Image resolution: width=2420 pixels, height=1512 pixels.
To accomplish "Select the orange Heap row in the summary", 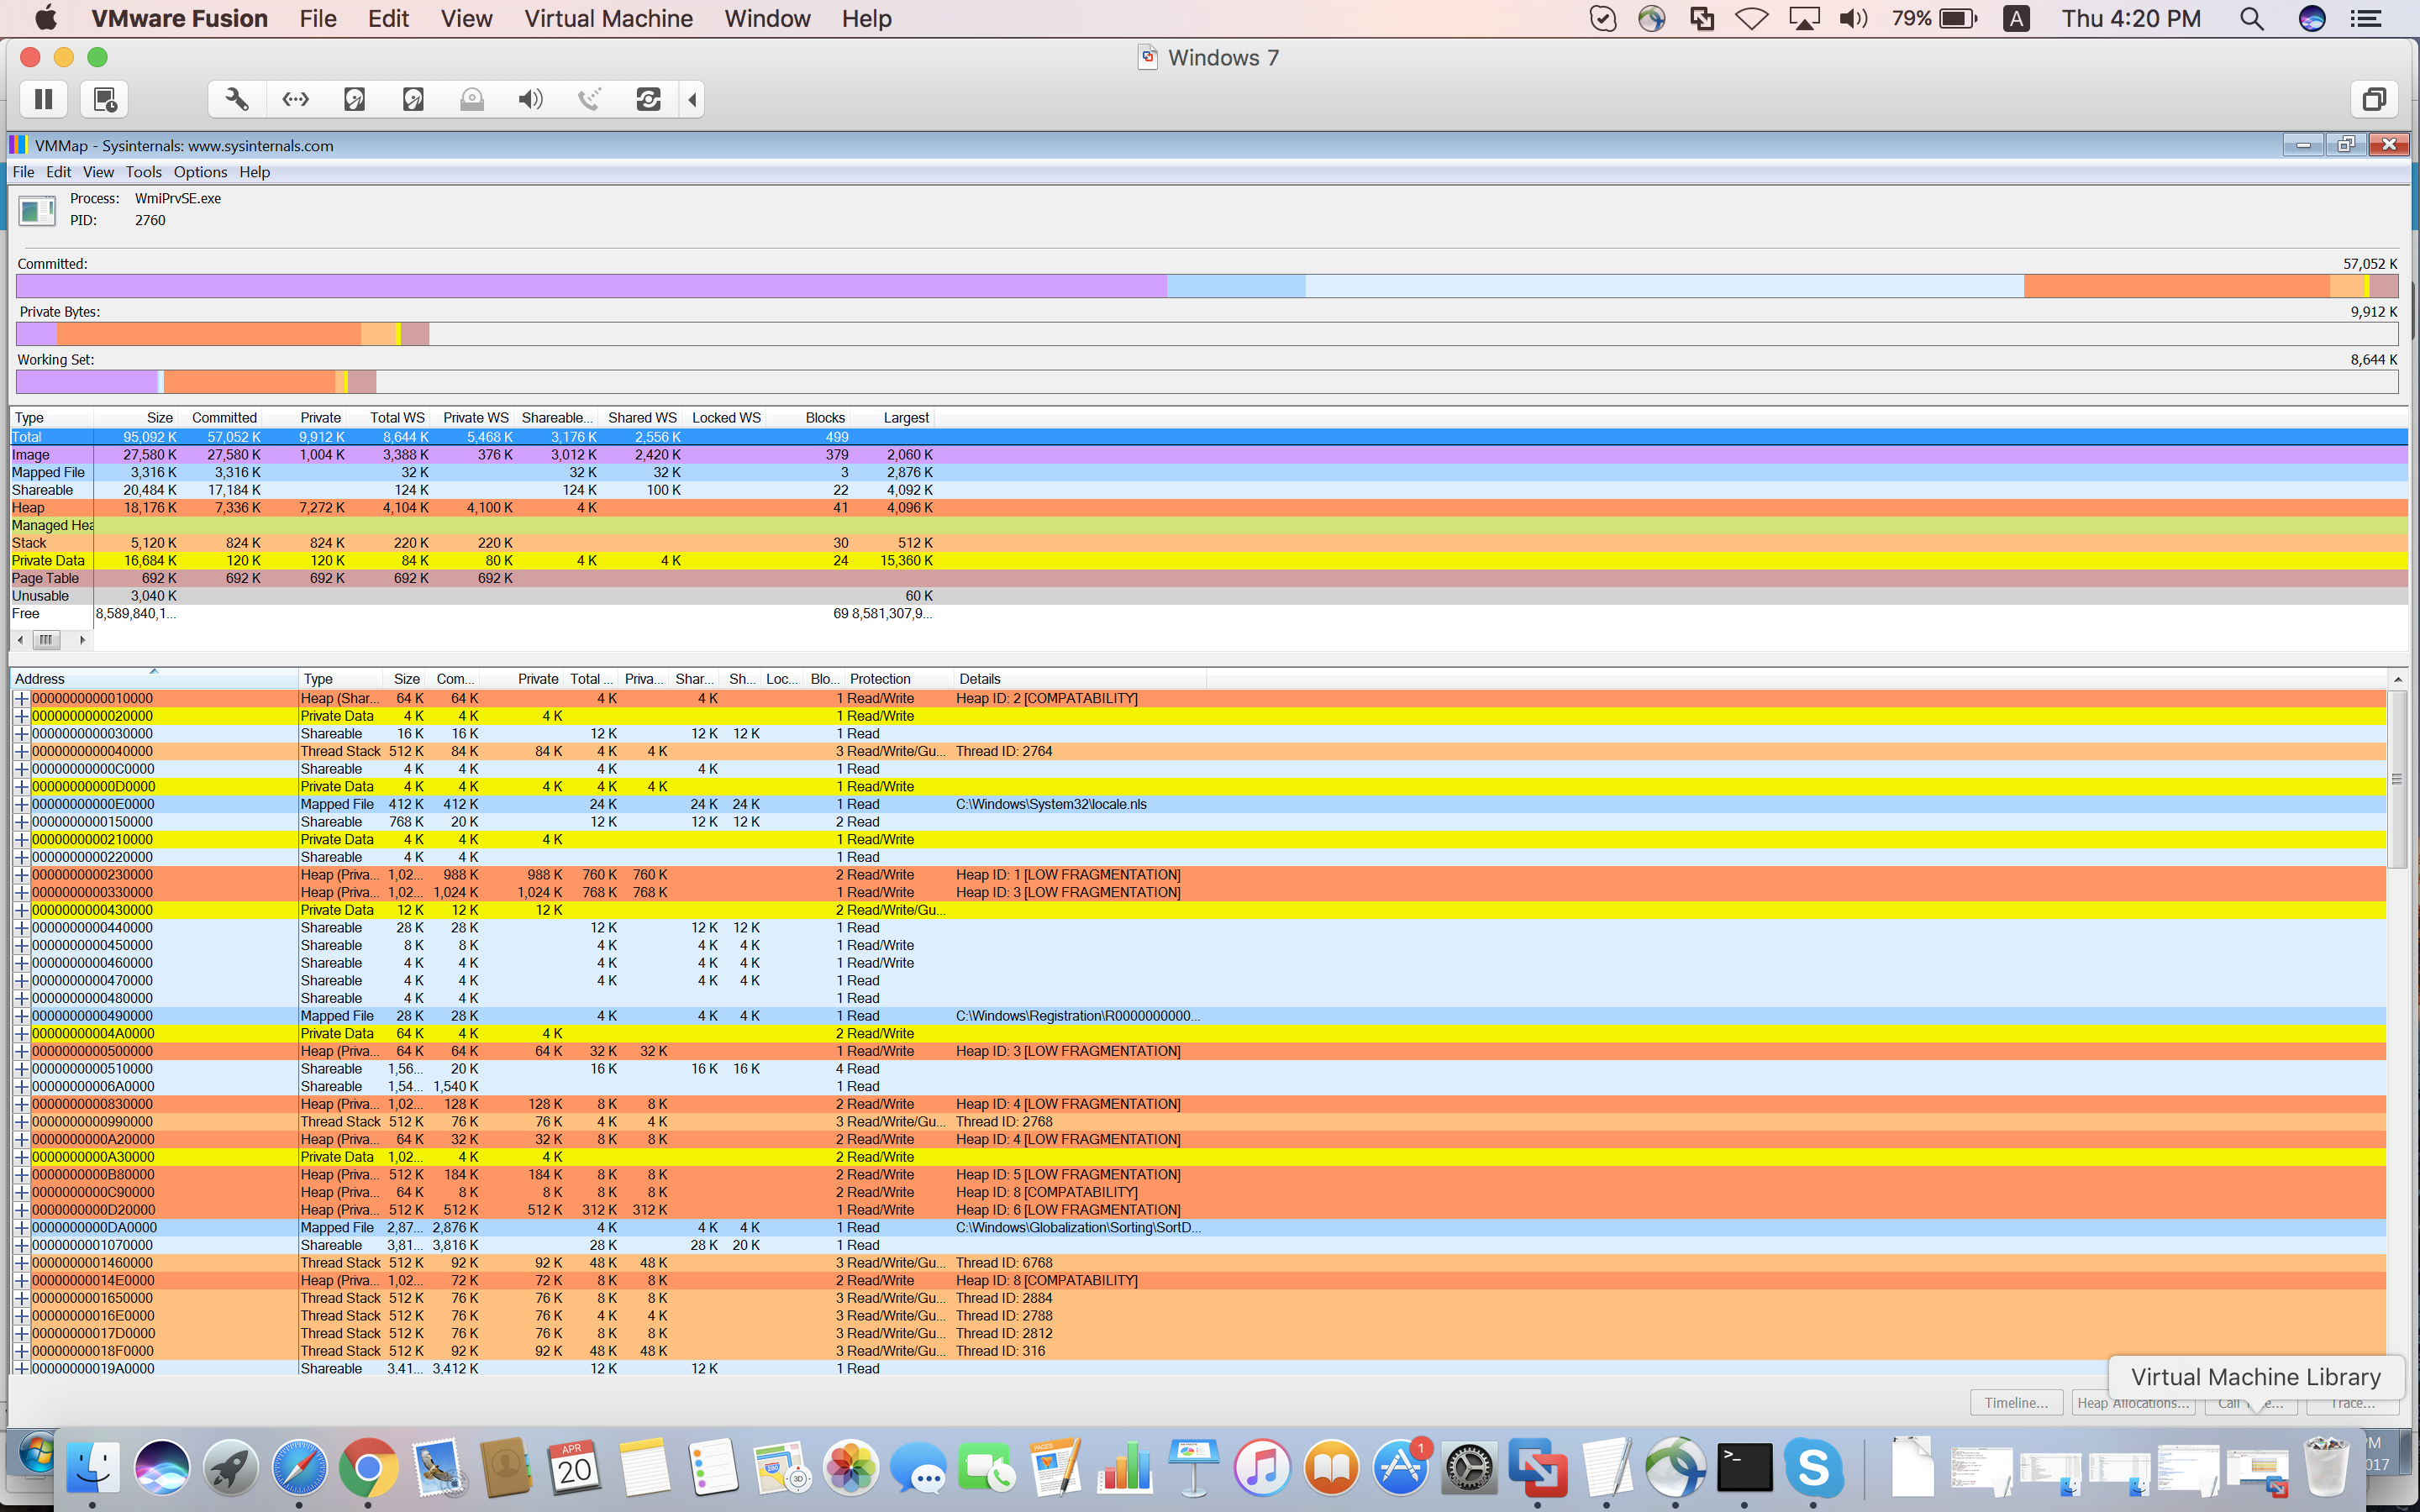I will pos(28,508).
